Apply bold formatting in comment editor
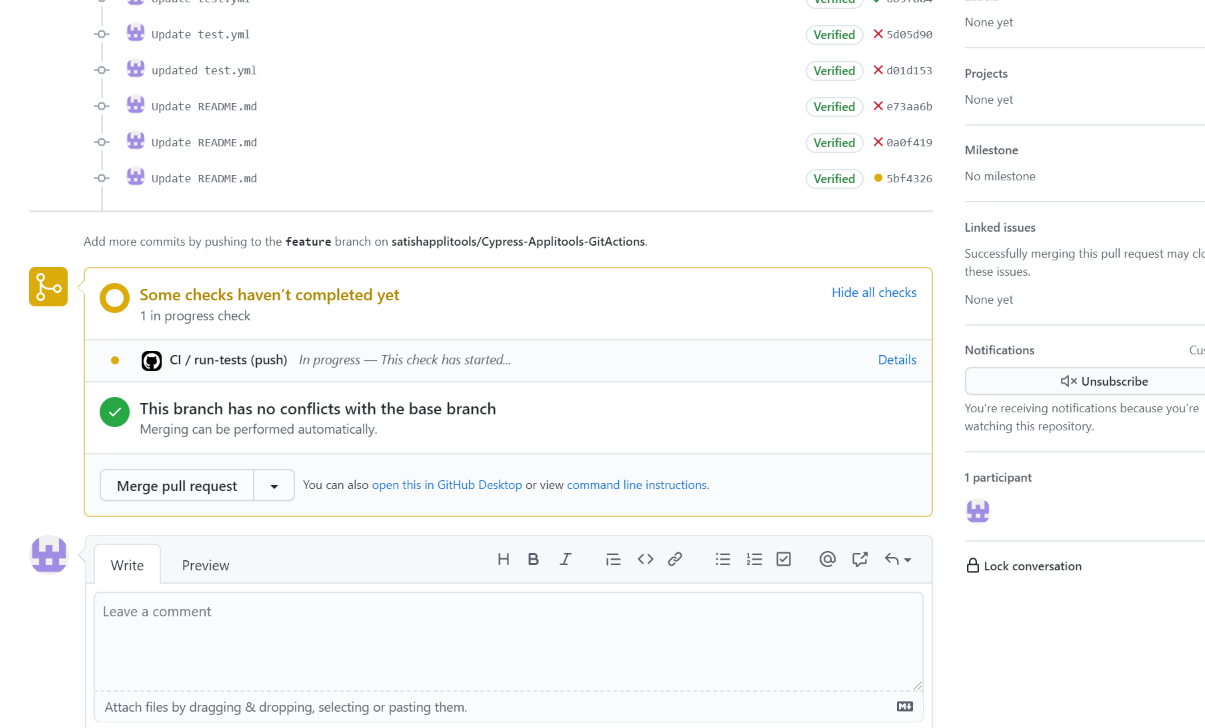This screenshot has width=1205, height=728. click(534, 560)
